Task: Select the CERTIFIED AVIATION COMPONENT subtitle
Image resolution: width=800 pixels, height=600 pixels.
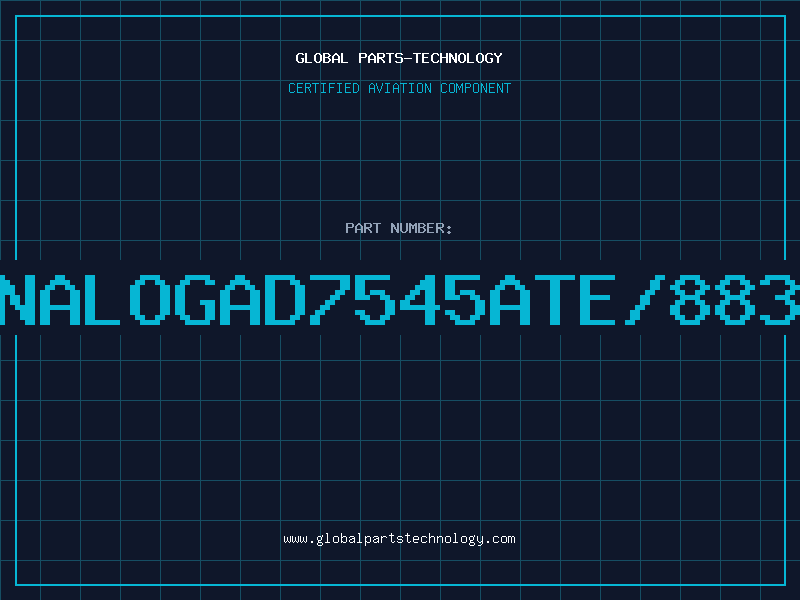Action: pyautogui.click(x=399, y=88)
